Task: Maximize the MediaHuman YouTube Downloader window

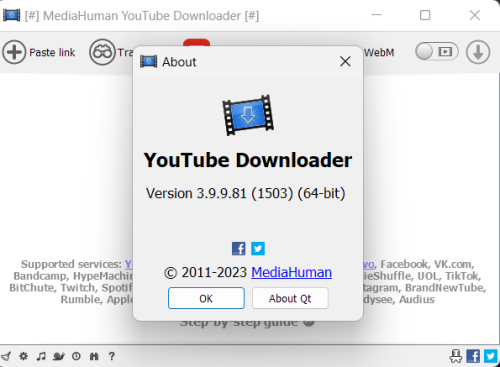Action: pos(425,15)
